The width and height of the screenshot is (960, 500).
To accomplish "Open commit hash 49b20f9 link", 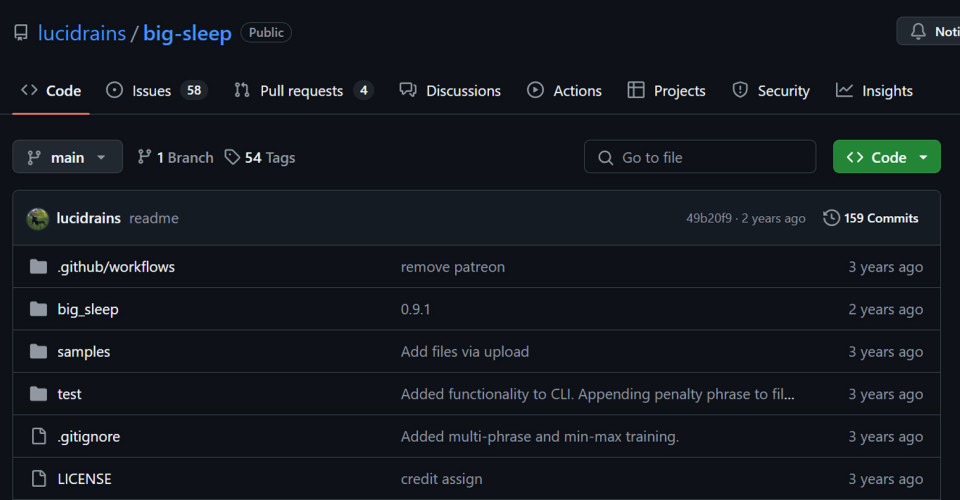I will point(708,218).
